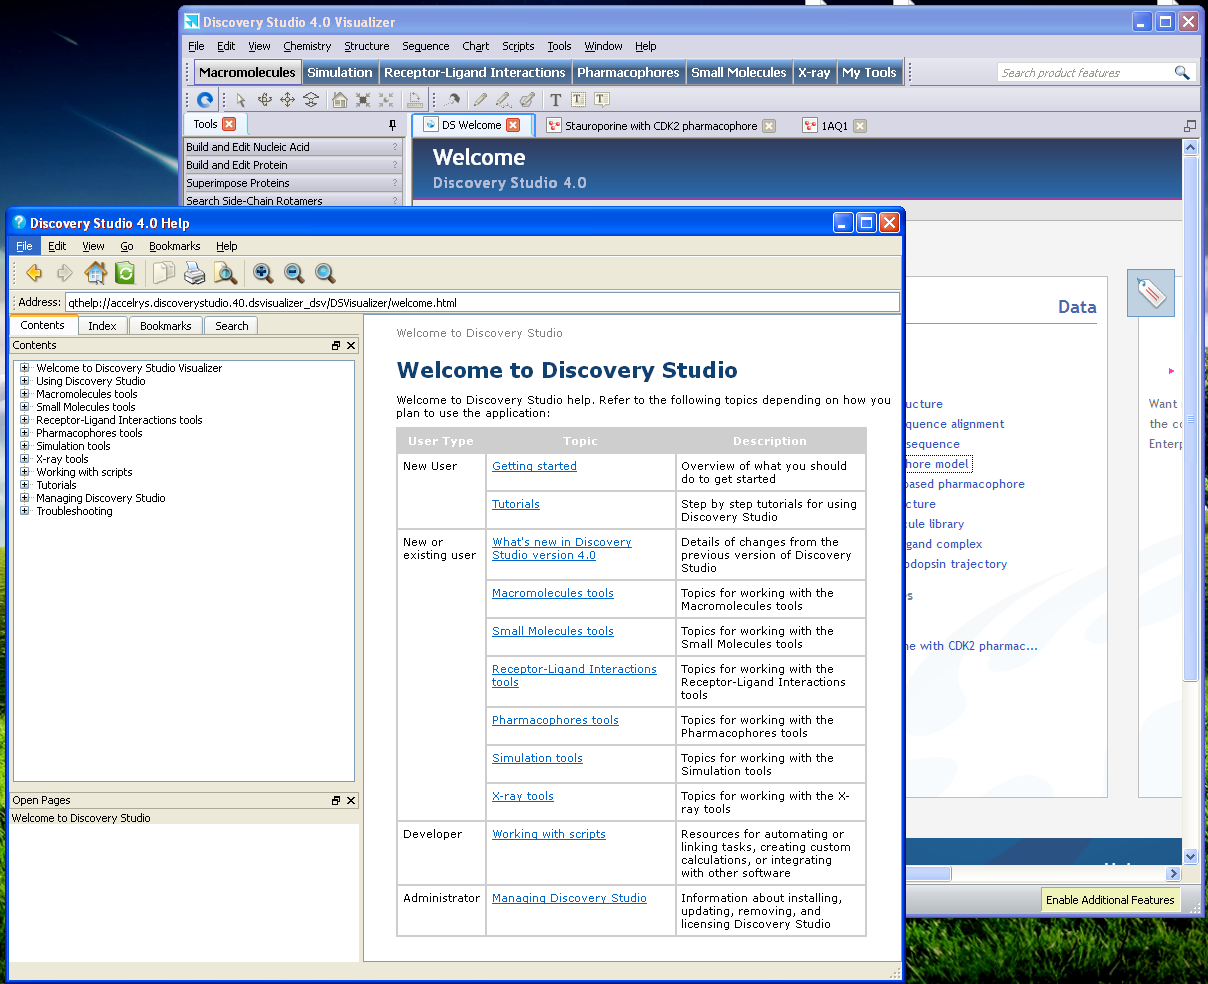Image resolution: width=1208 pixels, height=984 pixels.
Task: Click the Fit to Screen icon
Action: 363,100
